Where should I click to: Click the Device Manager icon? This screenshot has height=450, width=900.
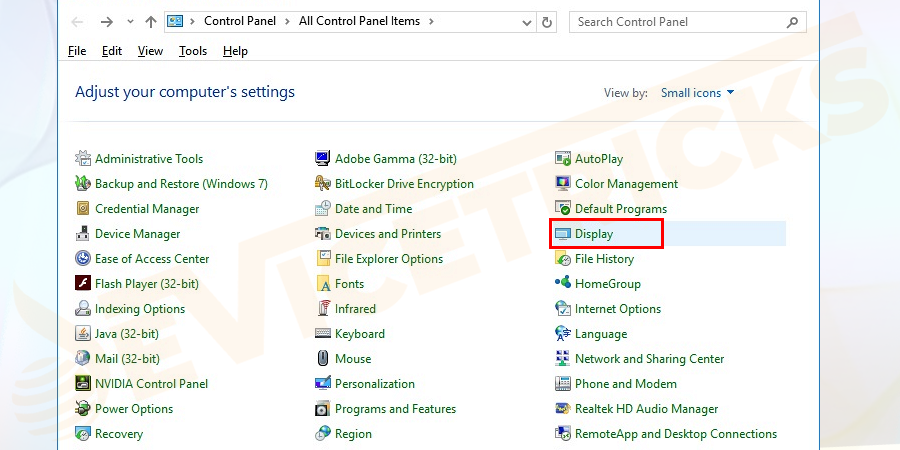(84, 234)
